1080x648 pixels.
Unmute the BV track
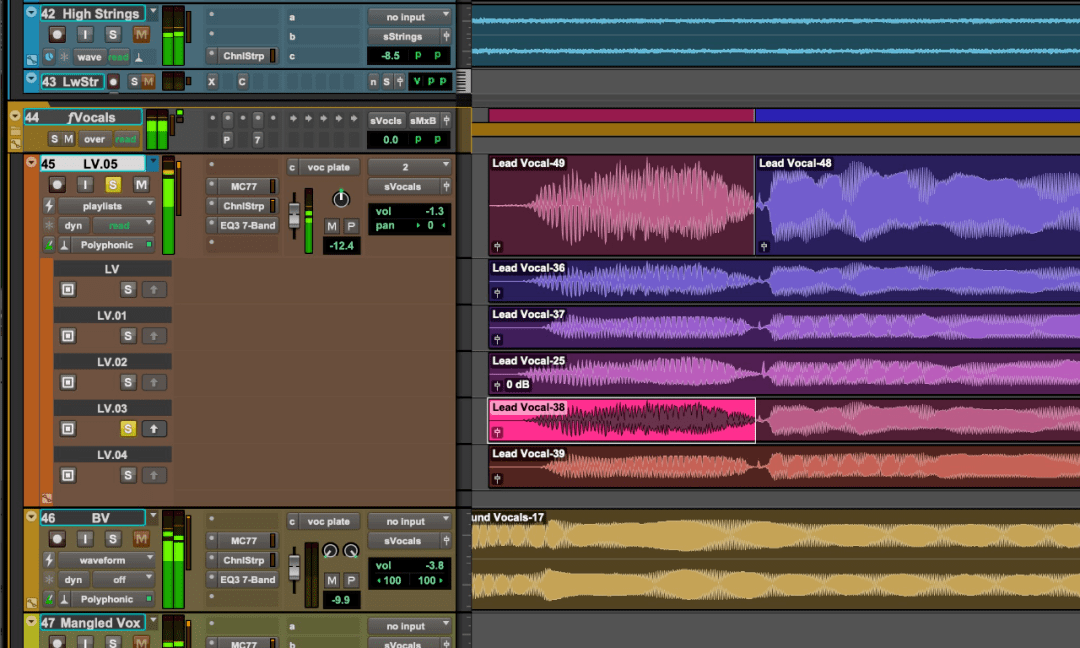[x=141, y=539]
